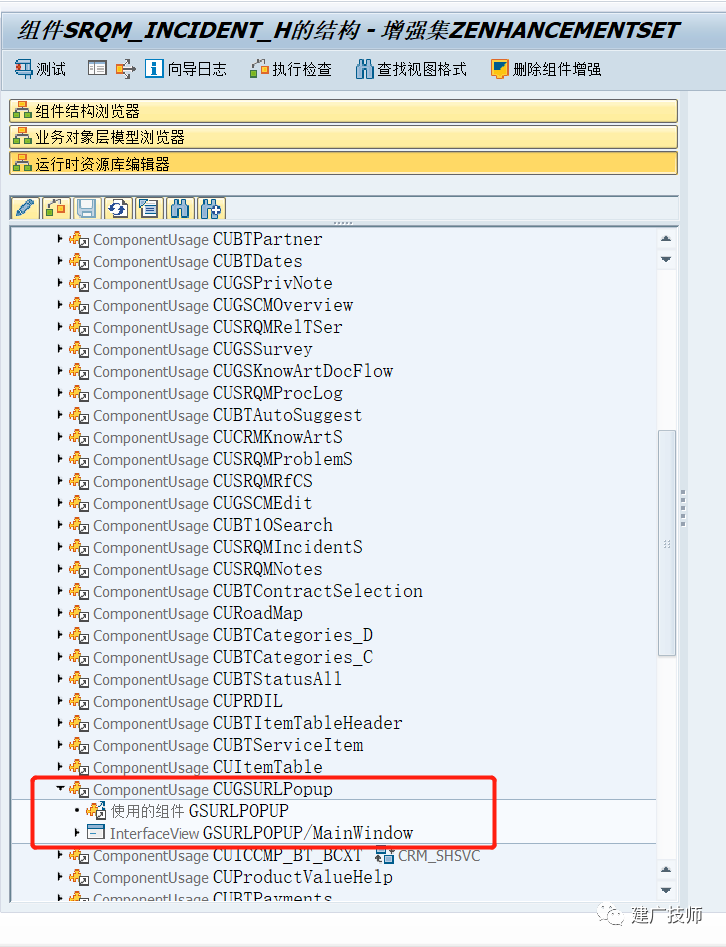The image size is (726, 947).
Task: Open the 业务对象层模型浏览器 panel
Action: click(x=344, y=137)
